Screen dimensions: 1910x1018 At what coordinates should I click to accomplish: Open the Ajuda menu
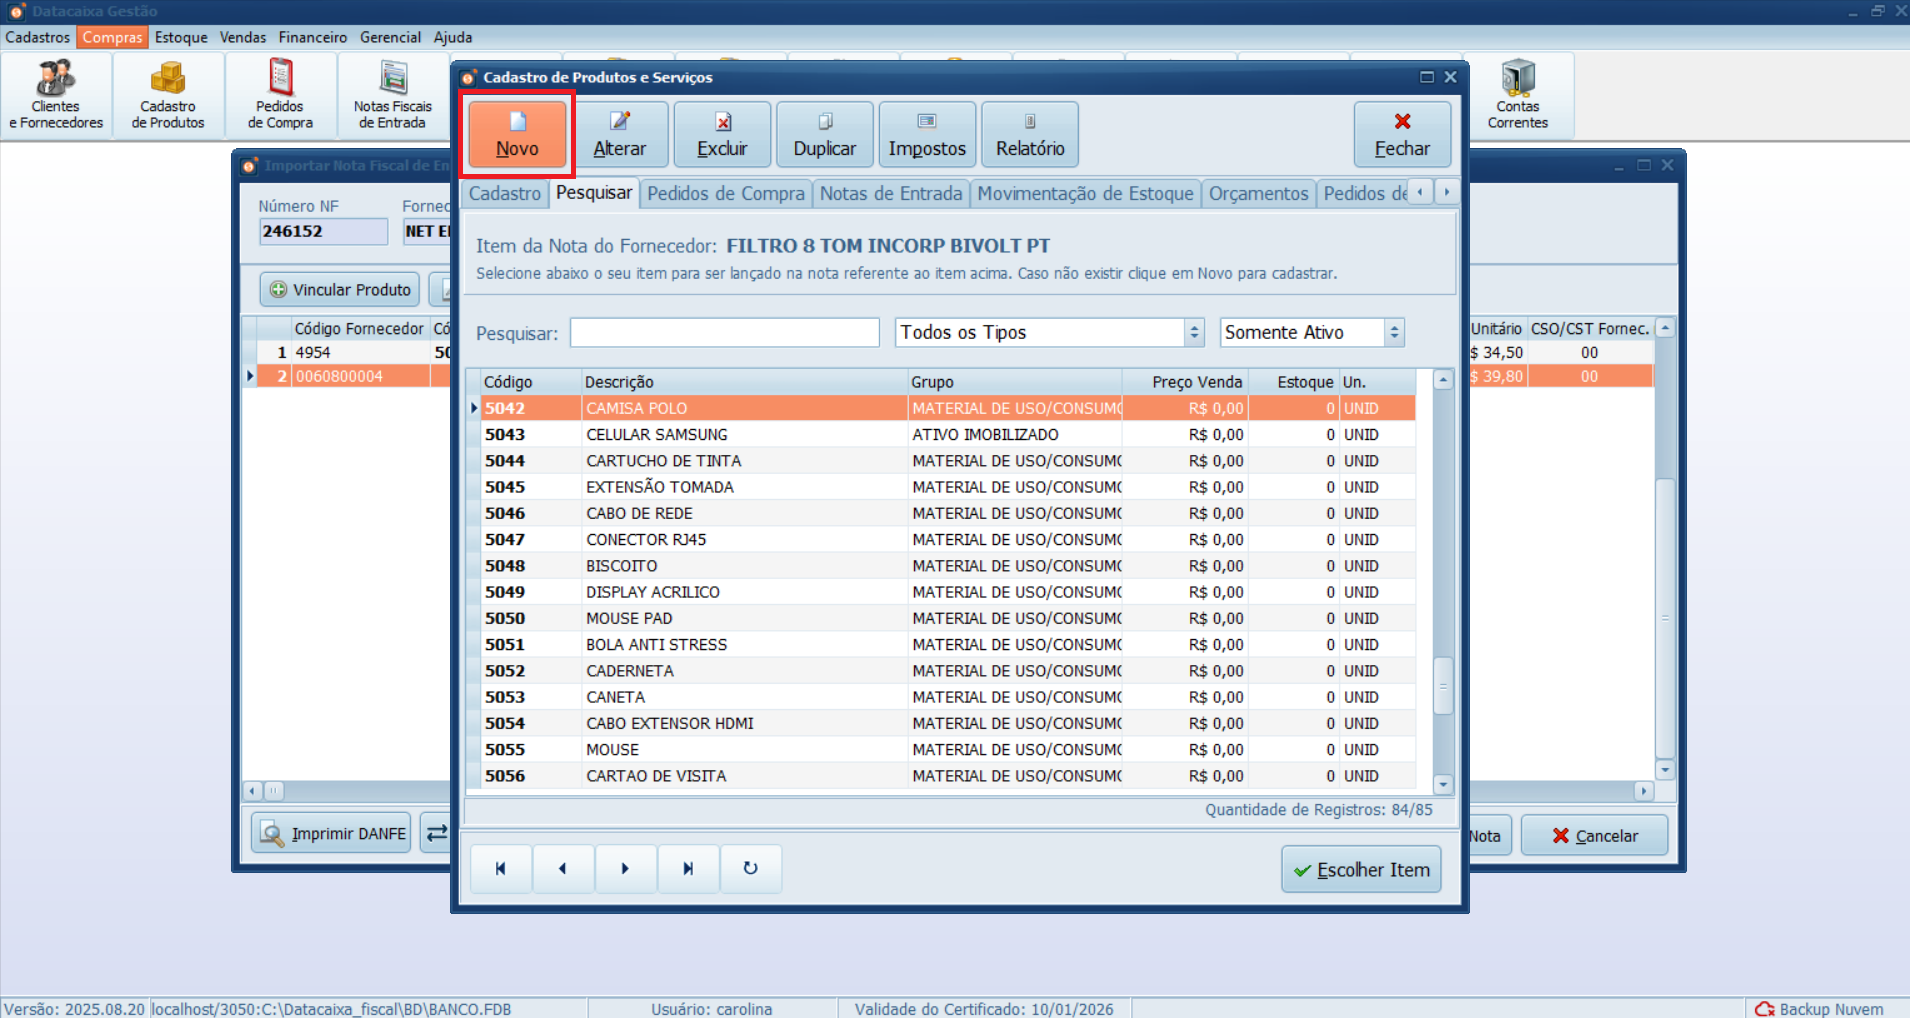453,37
